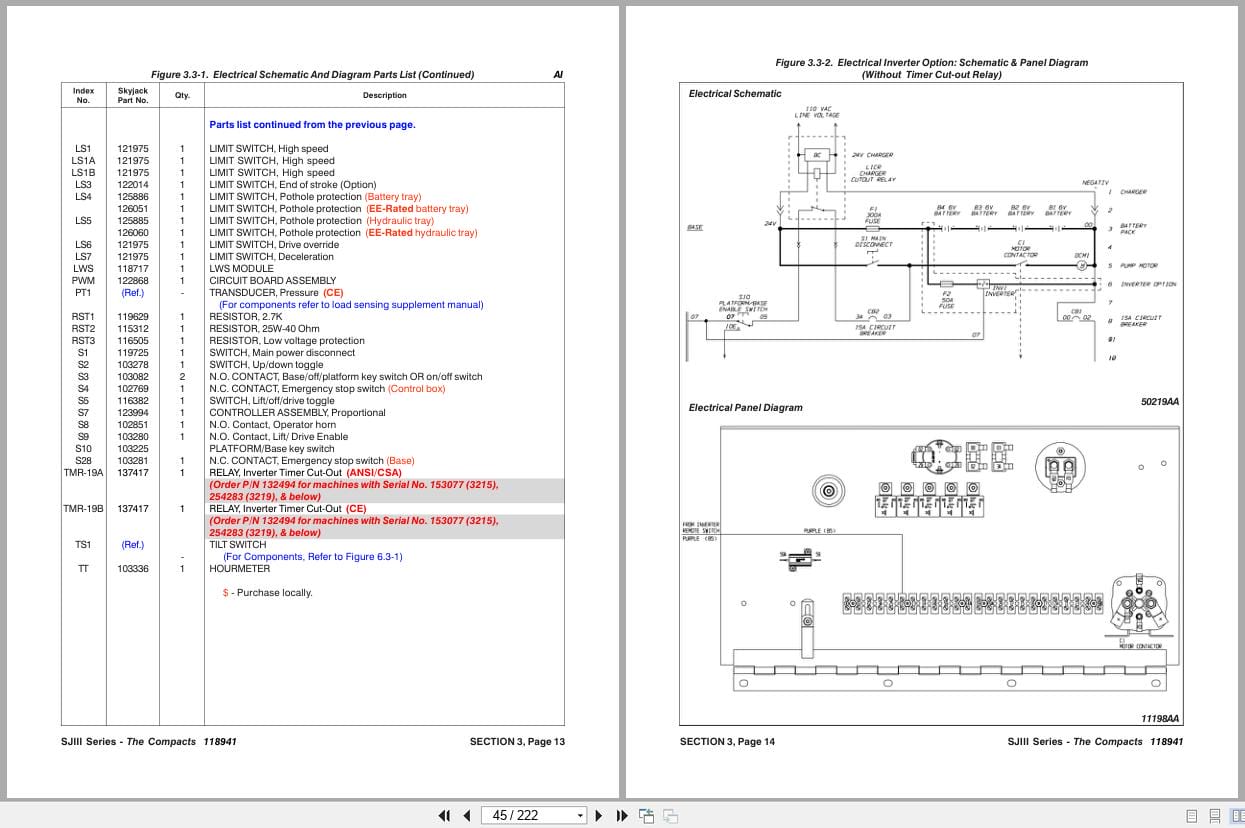Select the single-page view icon at bottom right

[1192, 815]
